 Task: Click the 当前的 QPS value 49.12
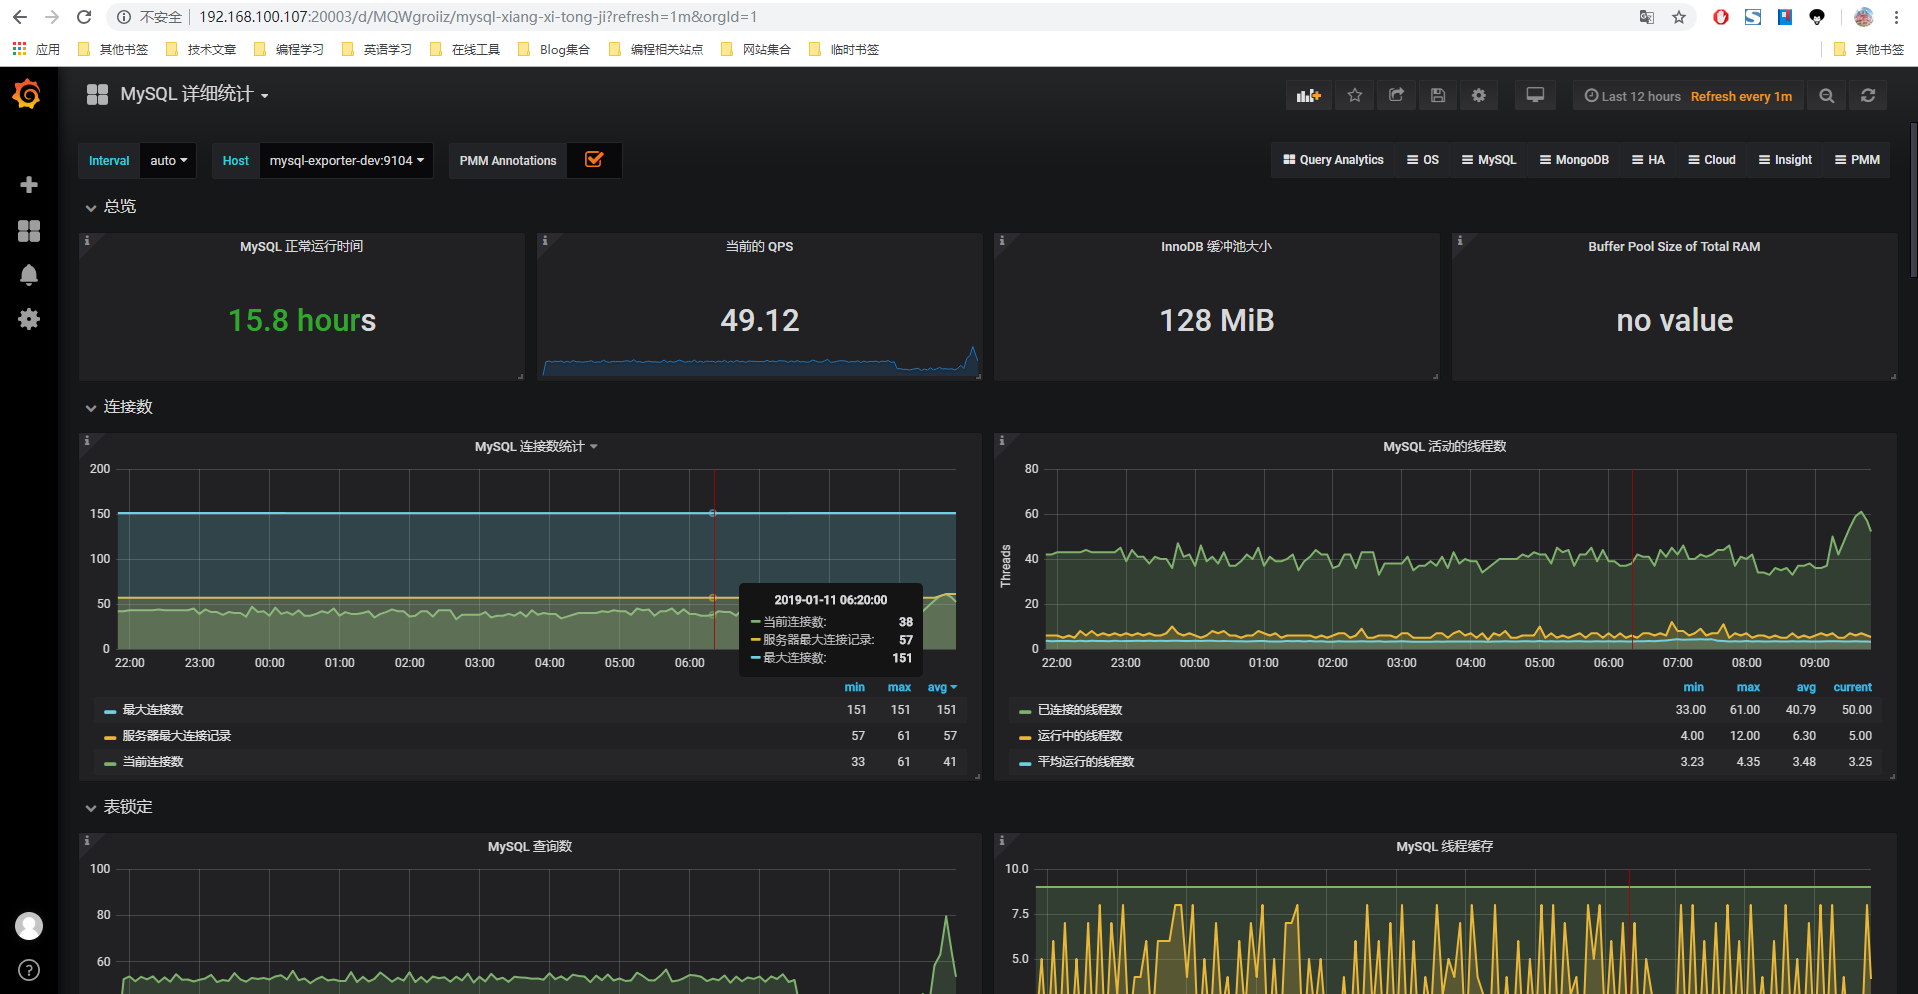760,320
